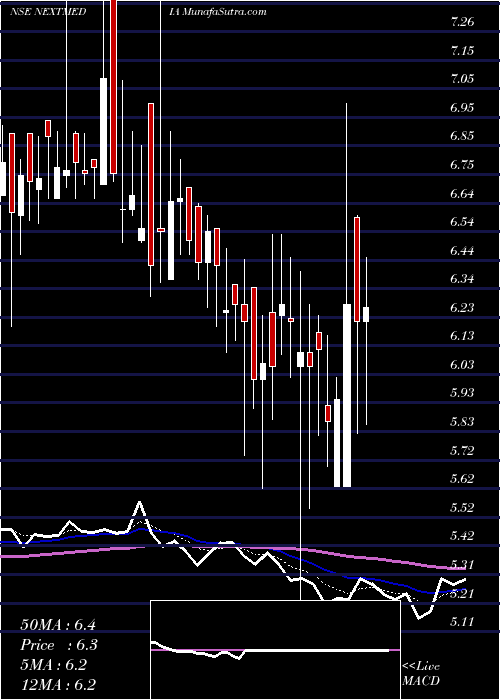The image size is (500, 700).
Task: Click the MunafaSutra.com watermark text
Action: pos(225,12)
